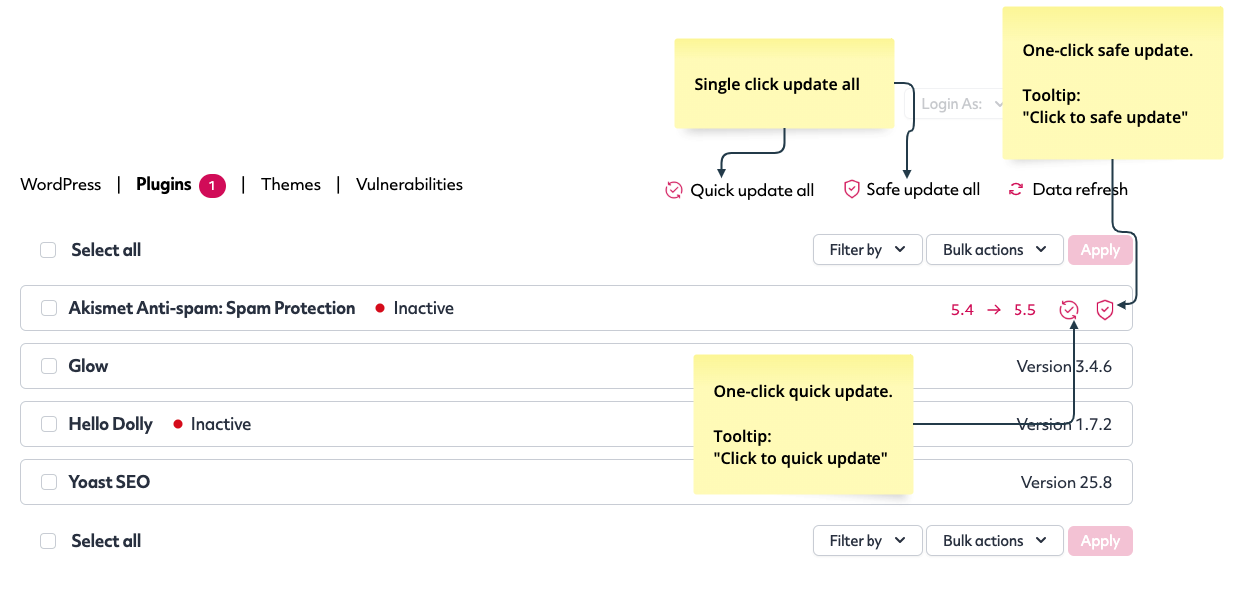Safe update Akismet via the shield icon
This screenshot has height=589, width=1242.
coord(1105,309)
